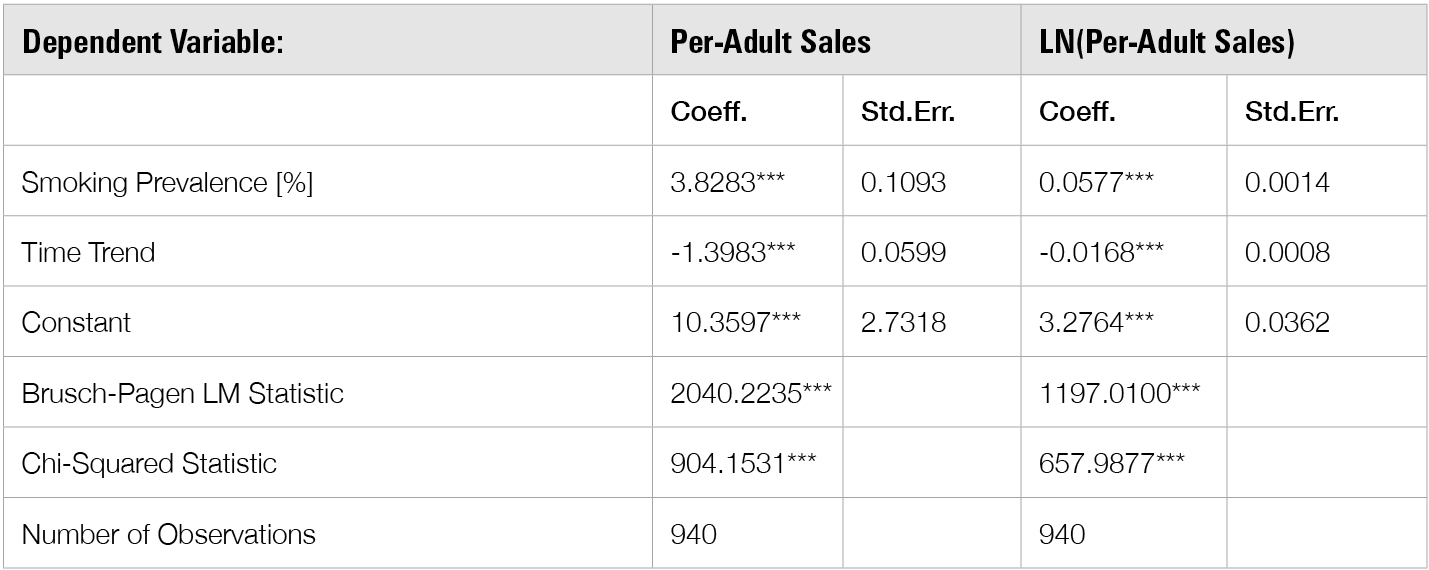Click the Number of Observations label
Image resolution: width=1429 pixels, height=570 pixels.
coord(168,534)
